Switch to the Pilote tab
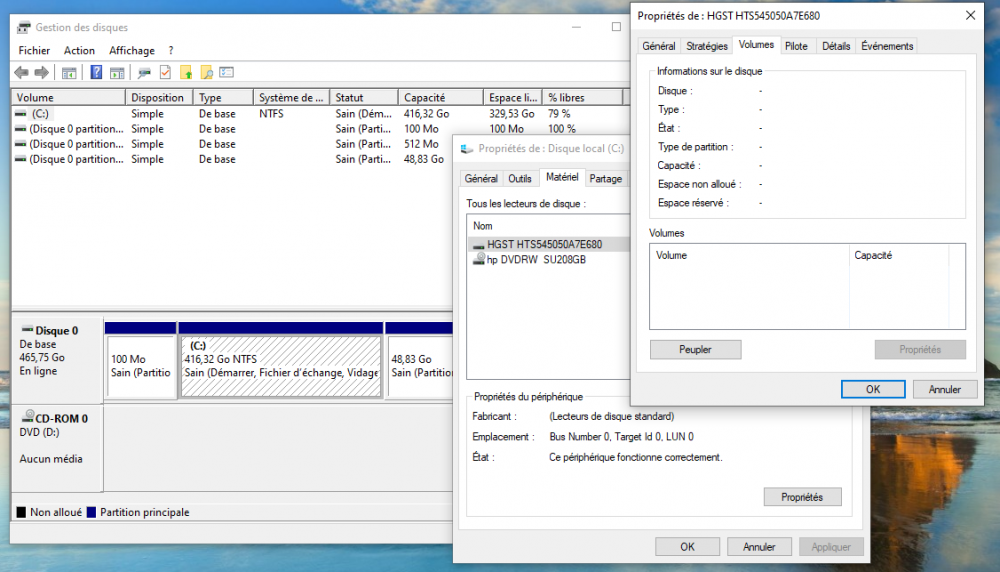 tap(796, 46)
